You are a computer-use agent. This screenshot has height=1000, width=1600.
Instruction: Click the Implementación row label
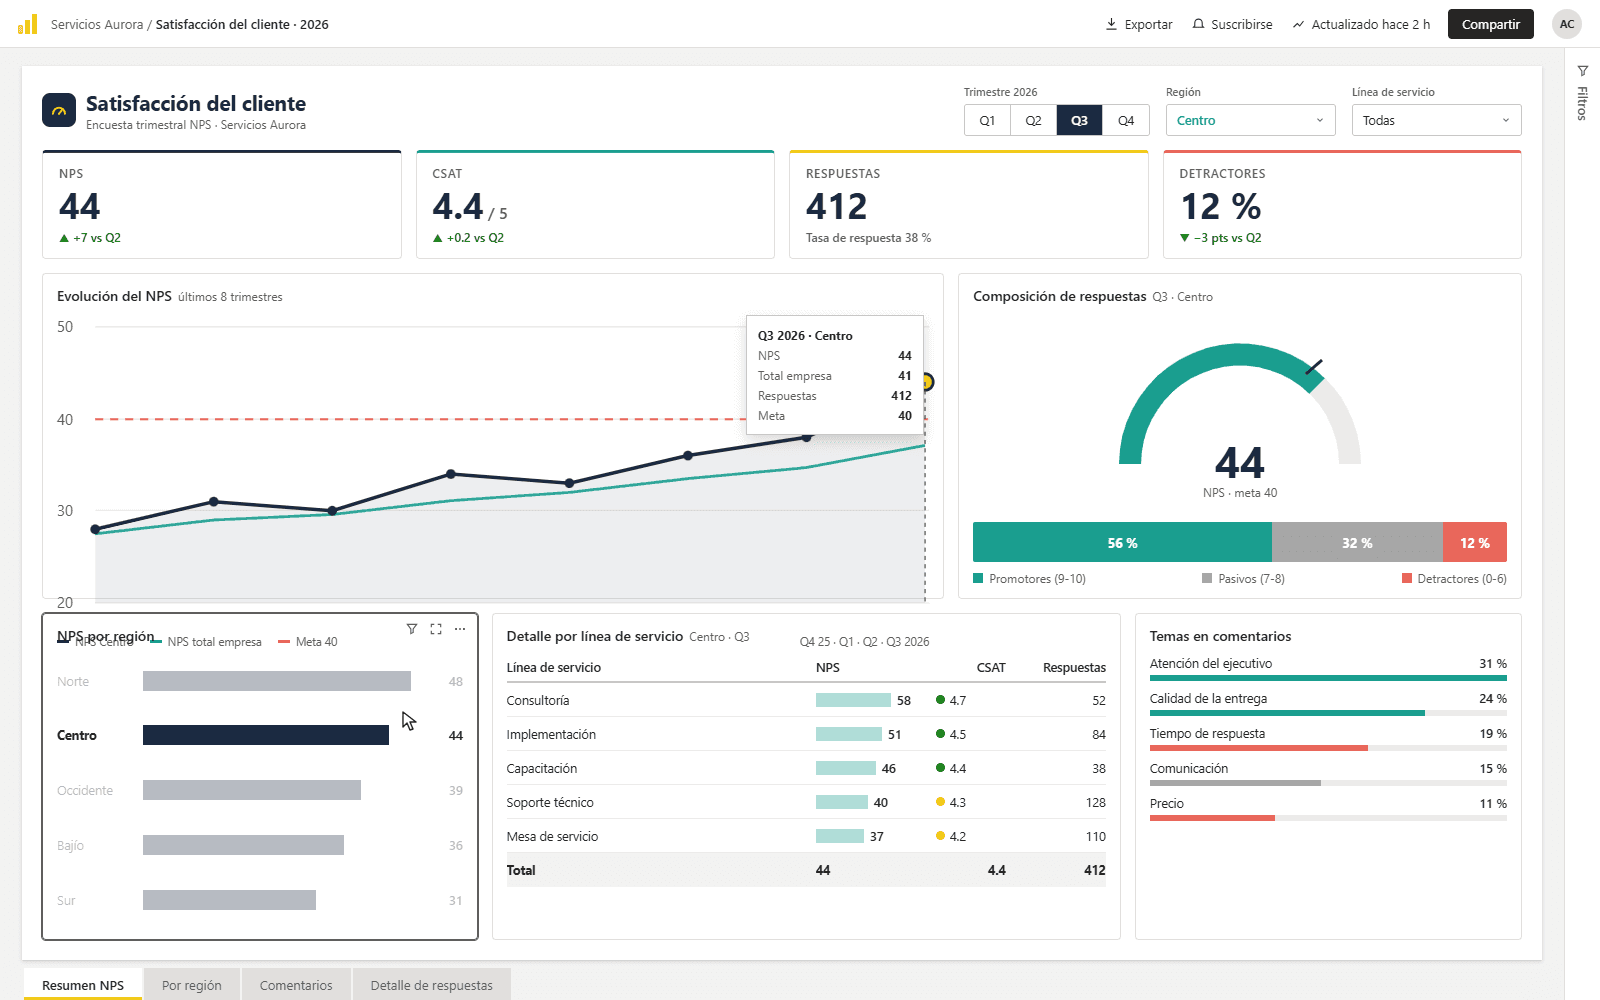[551, 734]
